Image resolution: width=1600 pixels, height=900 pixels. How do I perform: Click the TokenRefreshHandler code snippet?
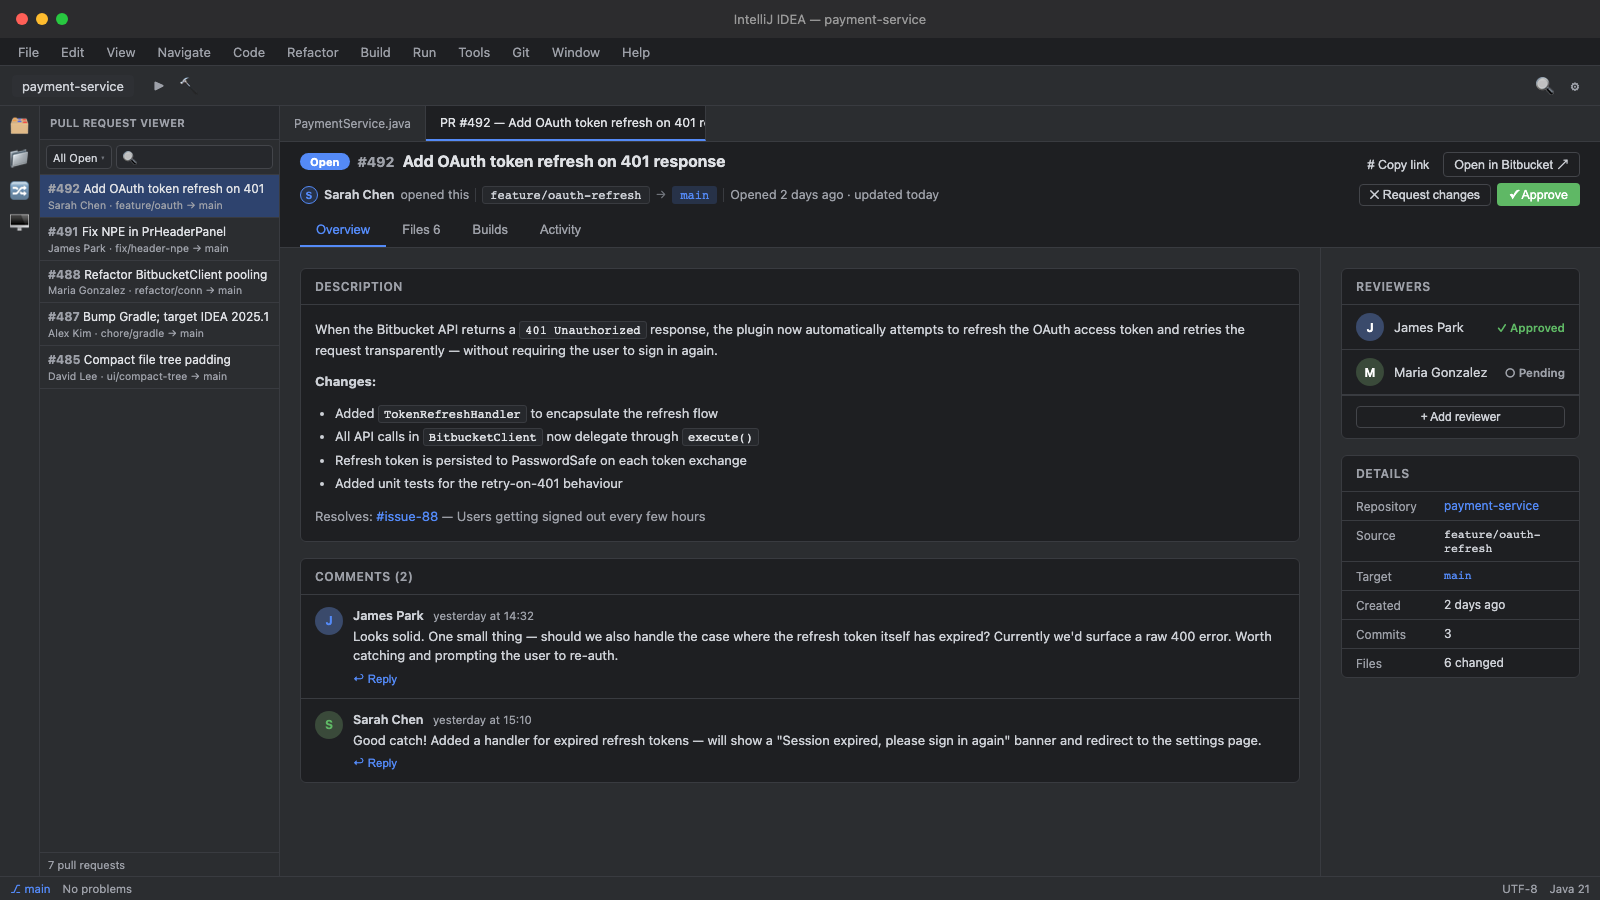point(452,414)
